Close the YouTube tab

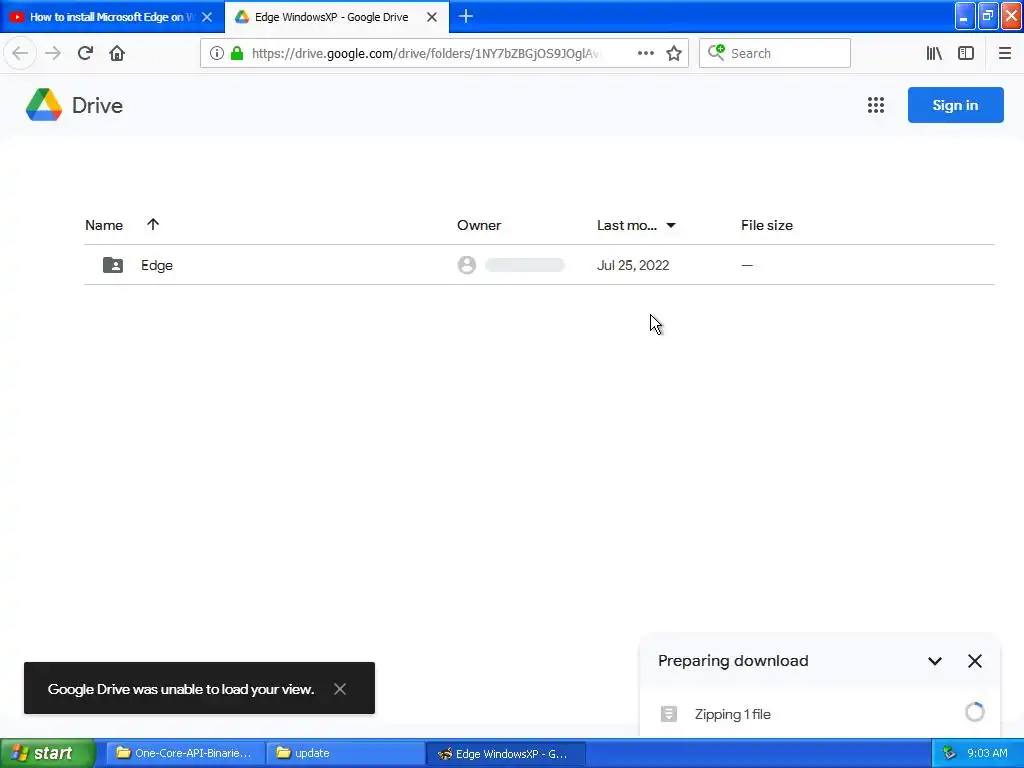click(x=207, y=17)
